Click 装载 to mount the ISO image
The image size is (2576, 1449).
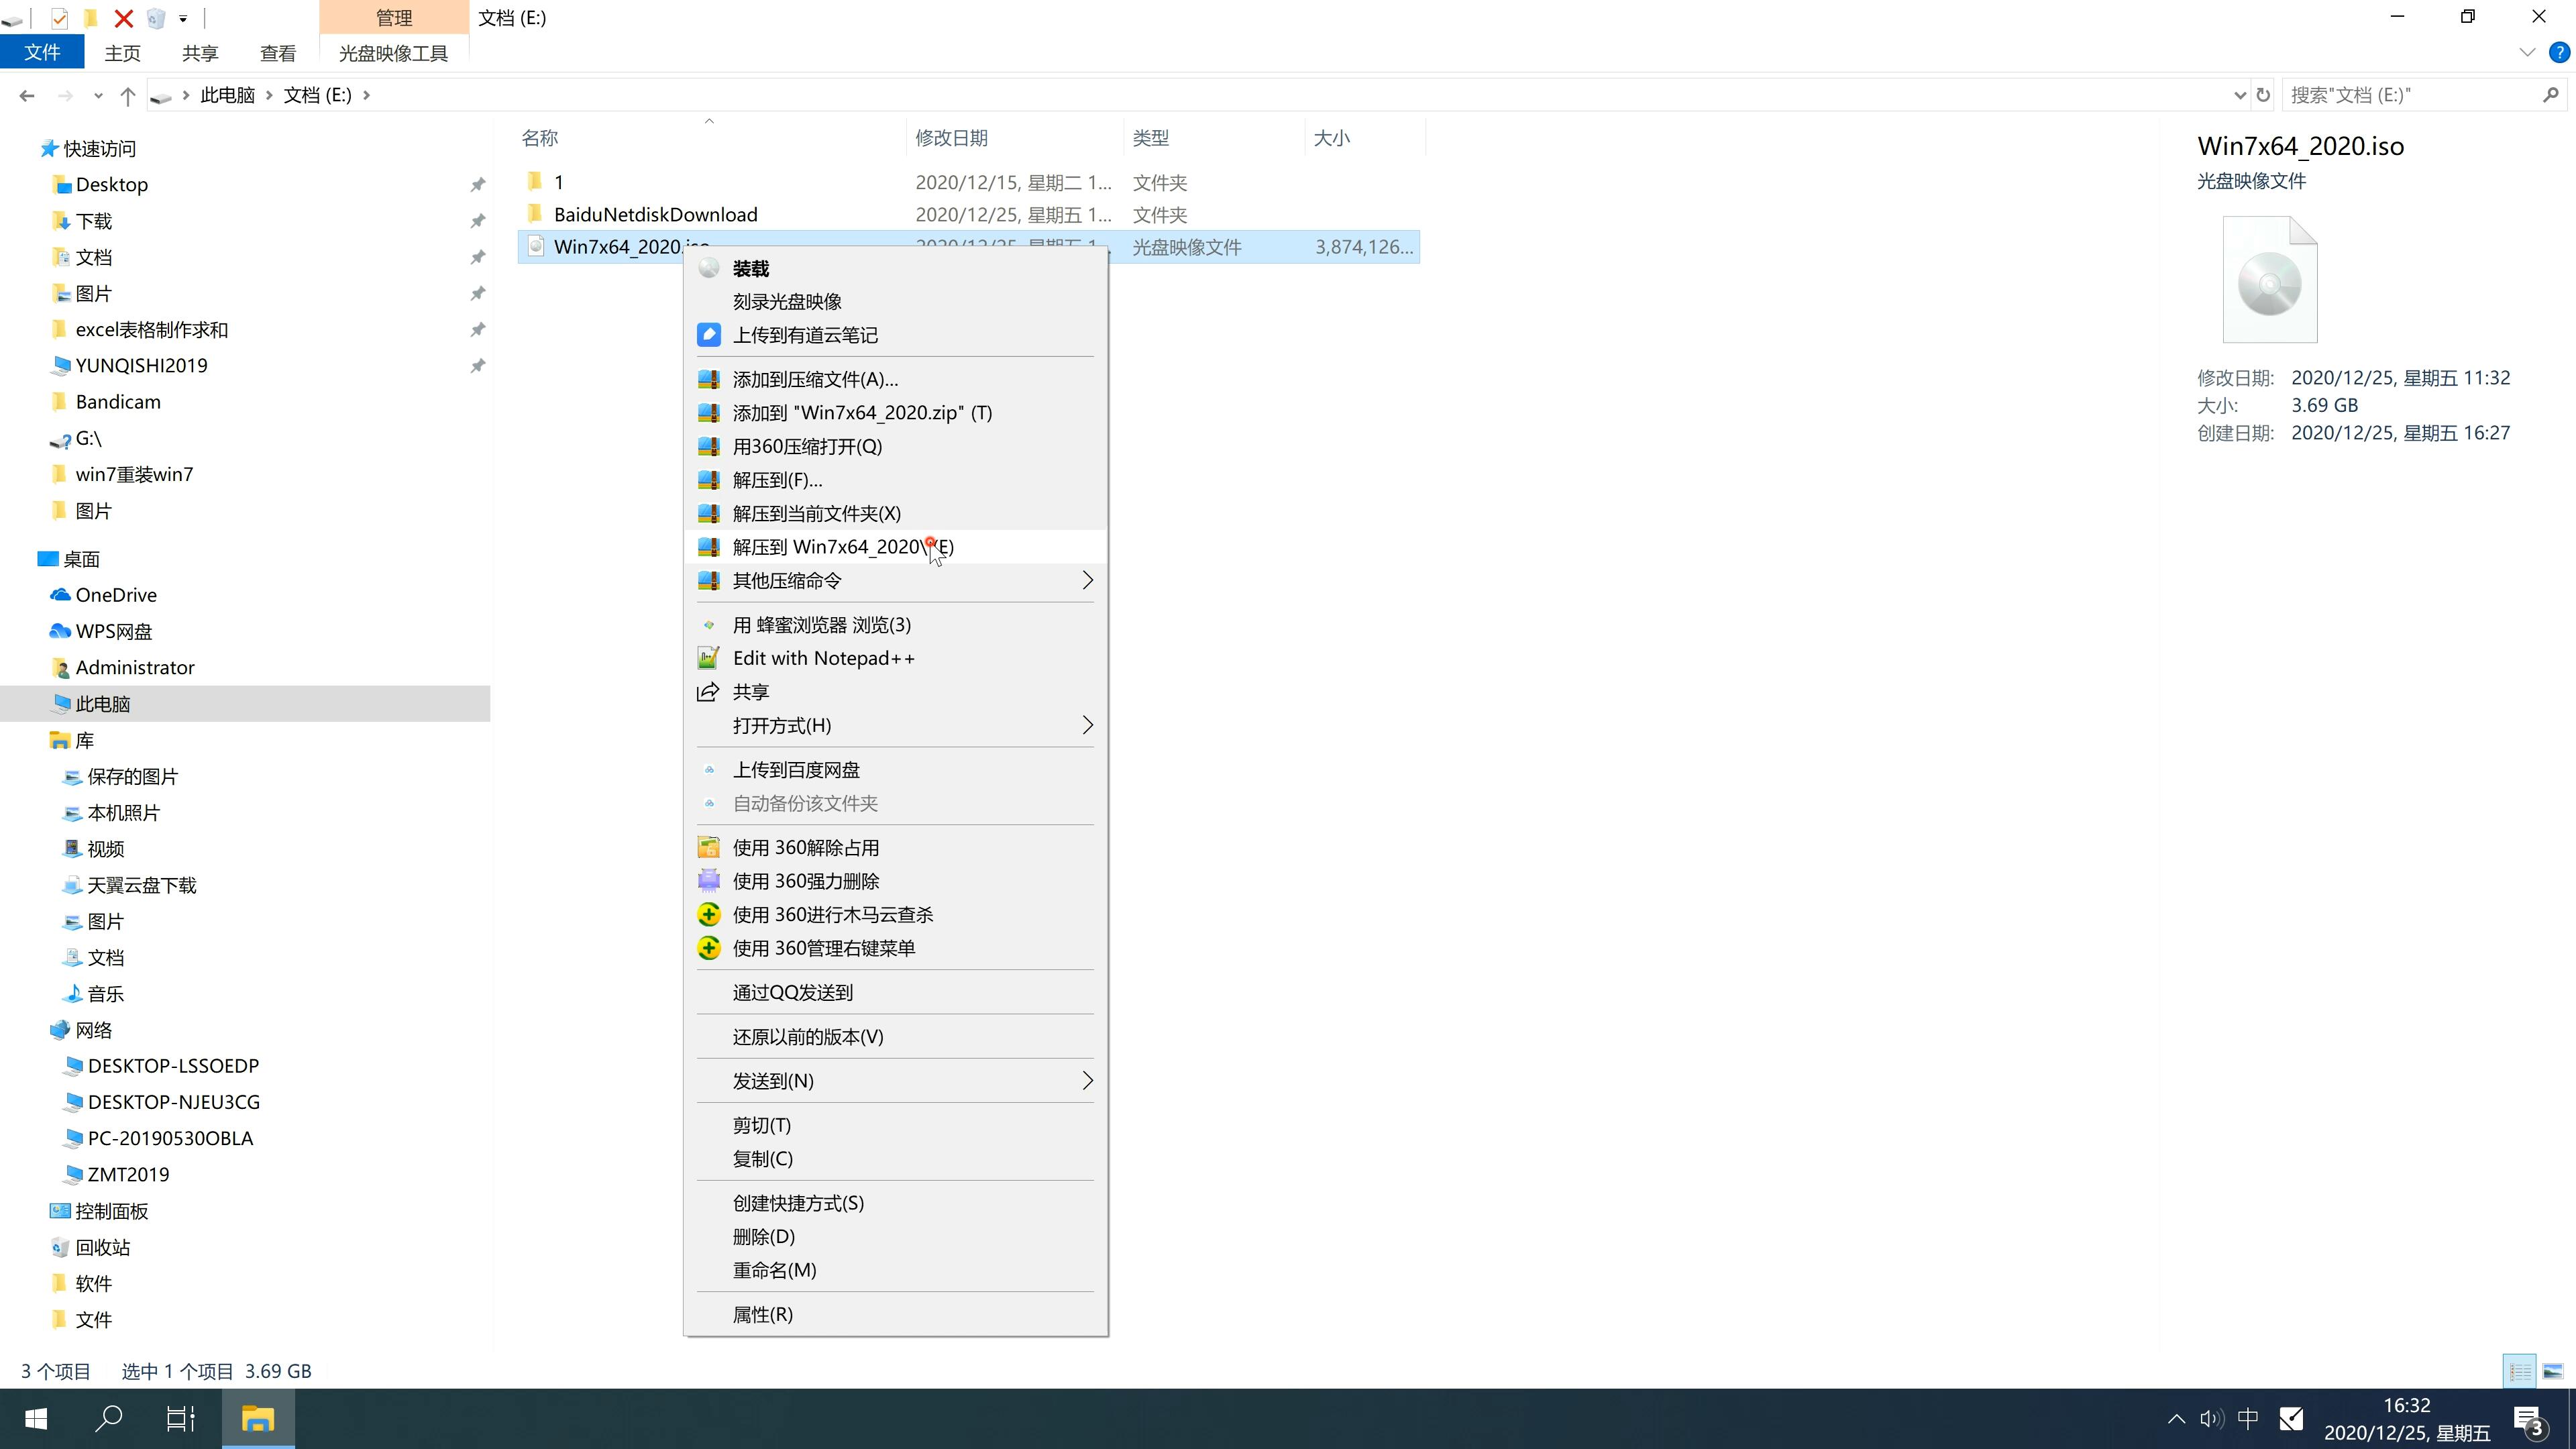[752, 267]
